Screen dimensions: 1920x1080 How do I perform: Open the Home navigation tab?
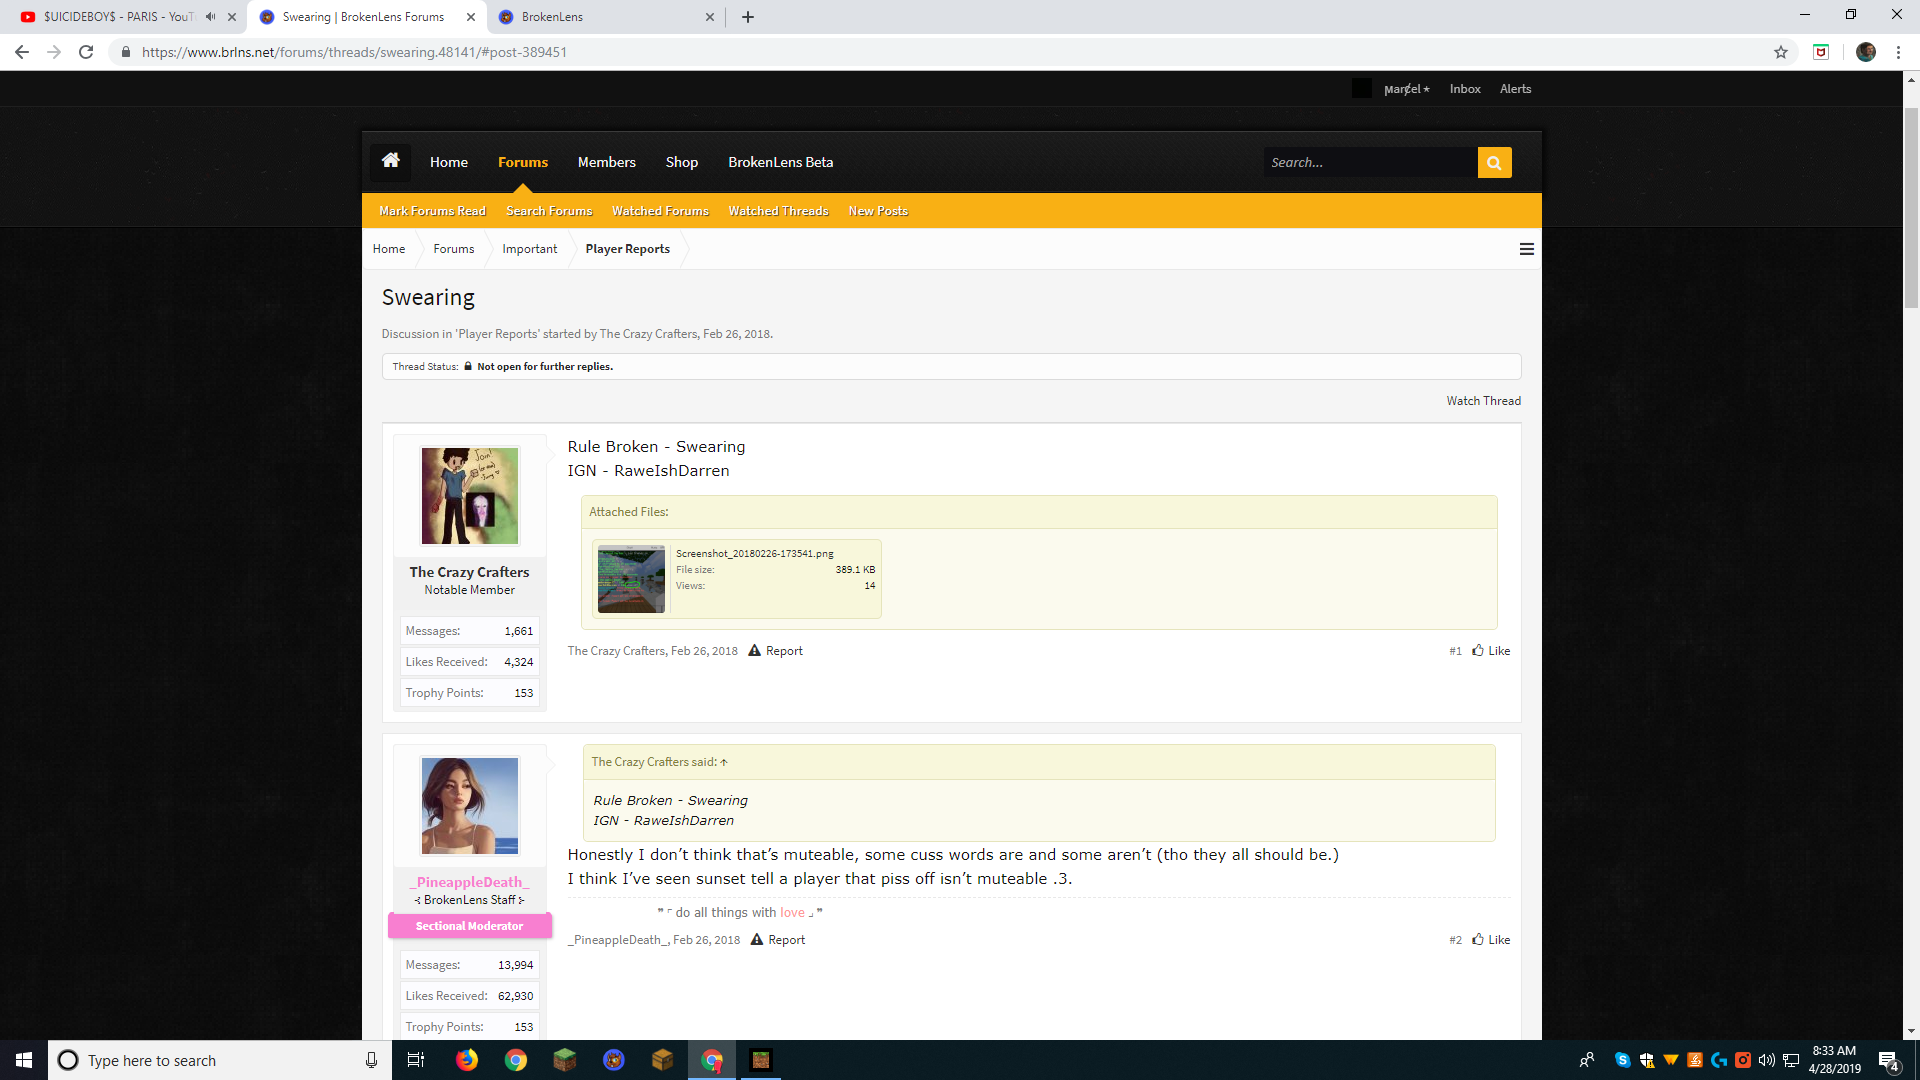coord(449,162)
